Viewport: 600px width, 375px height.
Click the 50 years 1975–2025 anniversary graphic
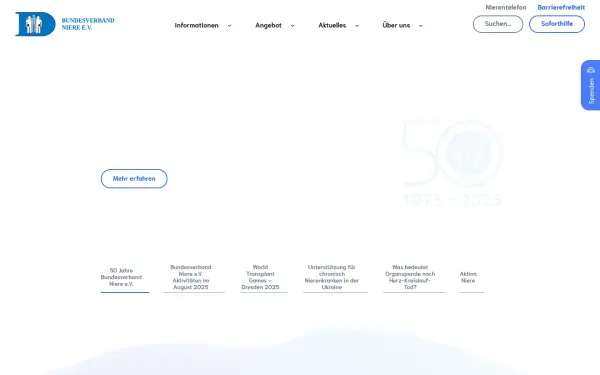(x=453, y=163)
